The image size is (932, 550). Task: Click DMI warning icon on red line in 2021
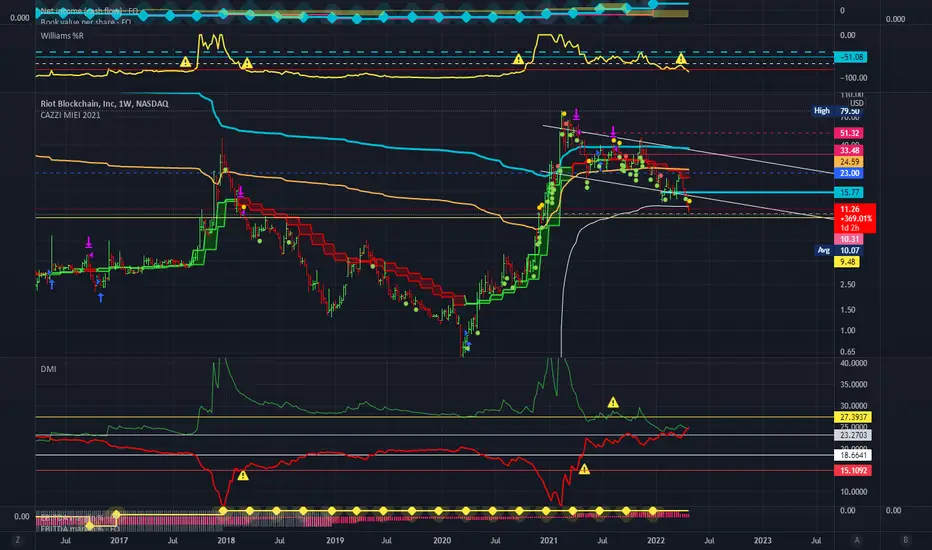[584, 469]
